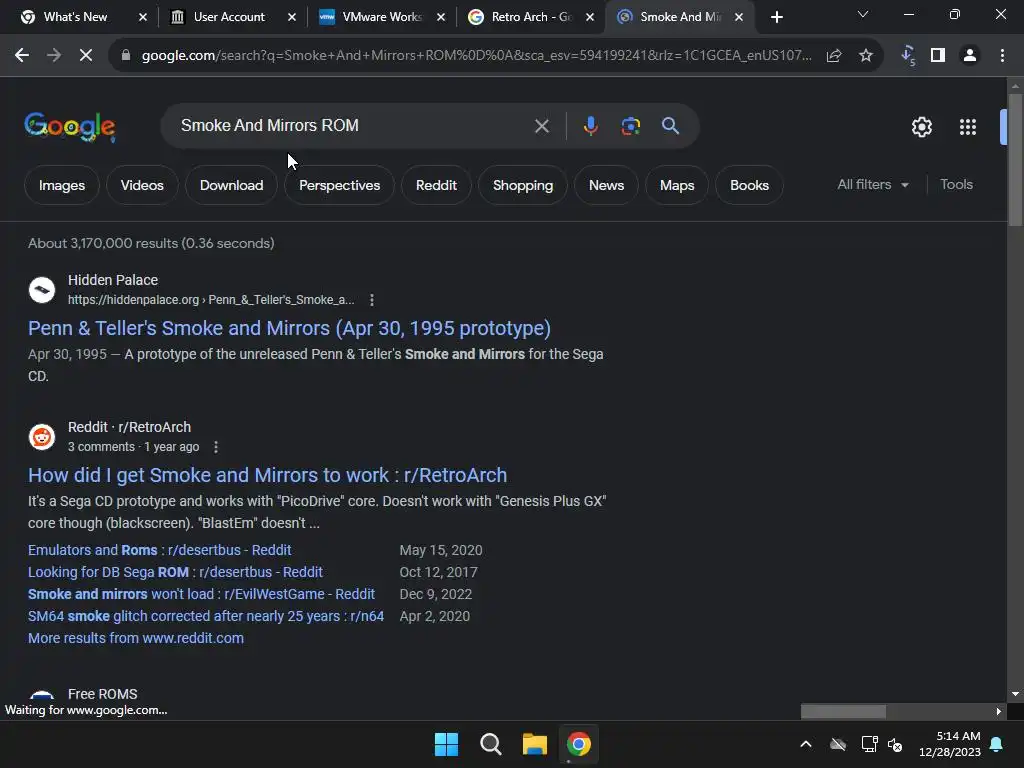Click the muted volume tray icon

pos(895,744)
